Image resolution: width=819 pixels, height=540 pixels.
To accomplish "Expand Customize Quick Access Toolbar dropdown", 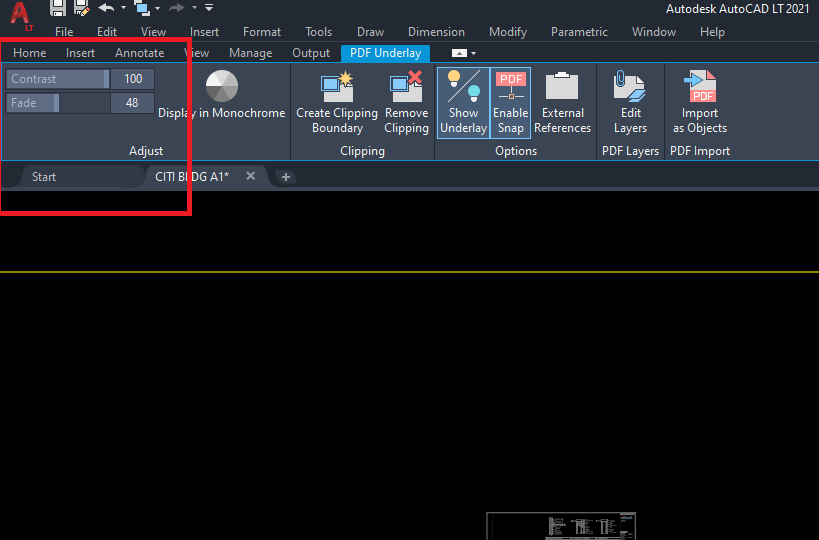I will 209,7.
